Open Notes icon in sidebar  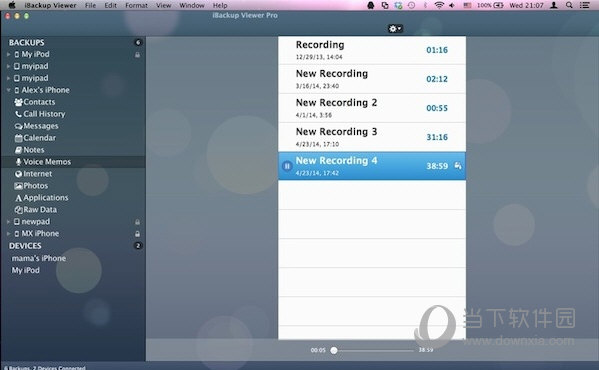point(18,150)
